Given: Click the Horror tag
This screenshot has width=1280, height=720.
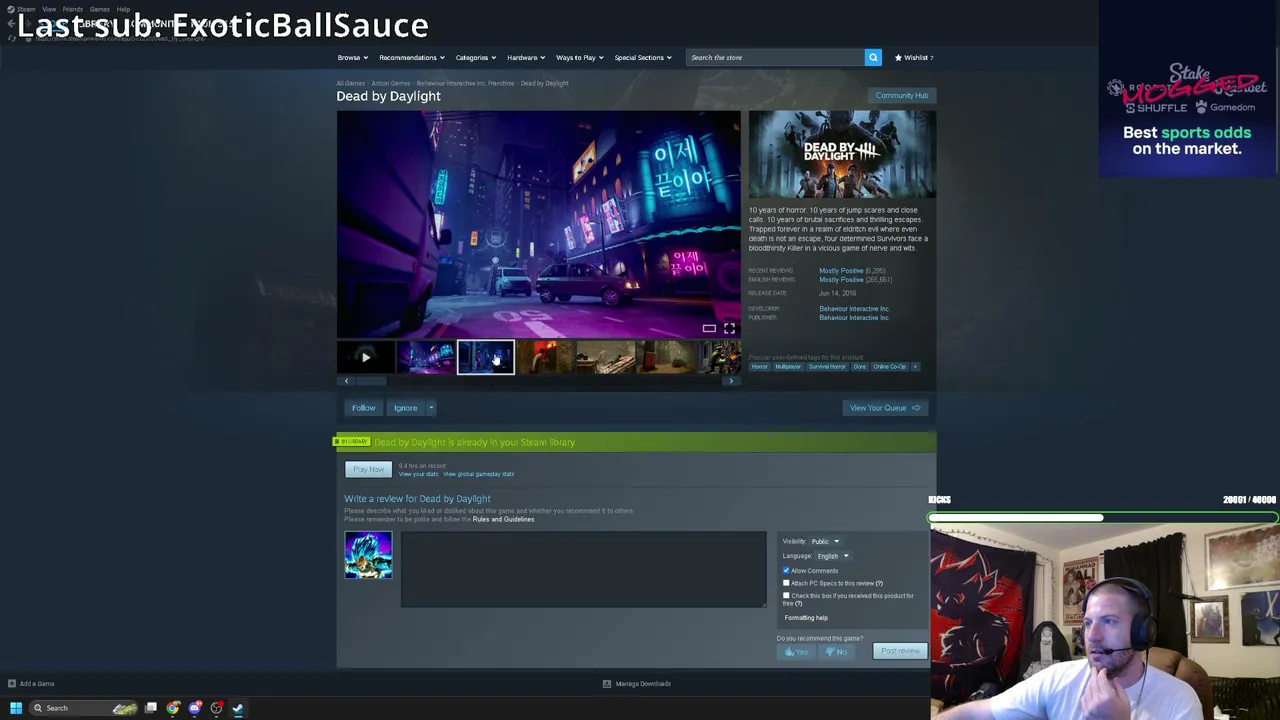Looking at the screenshot, I should 760,367.
